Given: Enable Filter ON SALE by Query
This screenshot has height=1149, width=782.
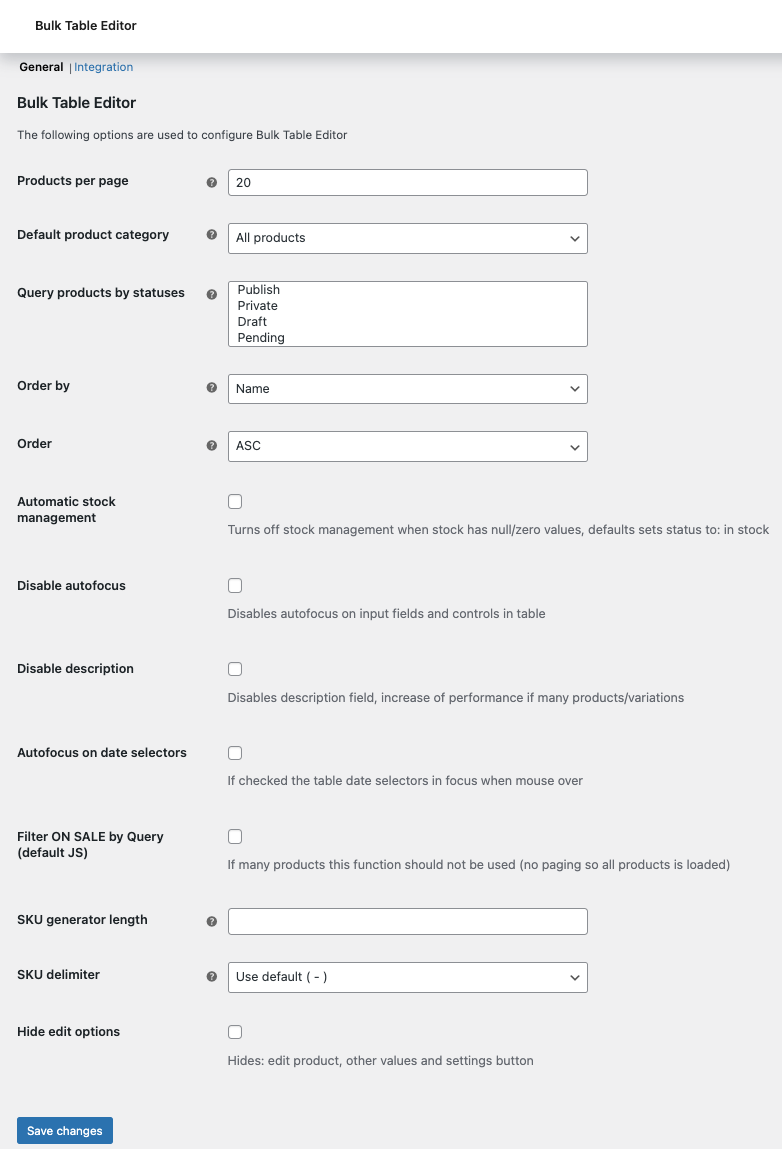Looking at the screenshot, I should (234, 836).
